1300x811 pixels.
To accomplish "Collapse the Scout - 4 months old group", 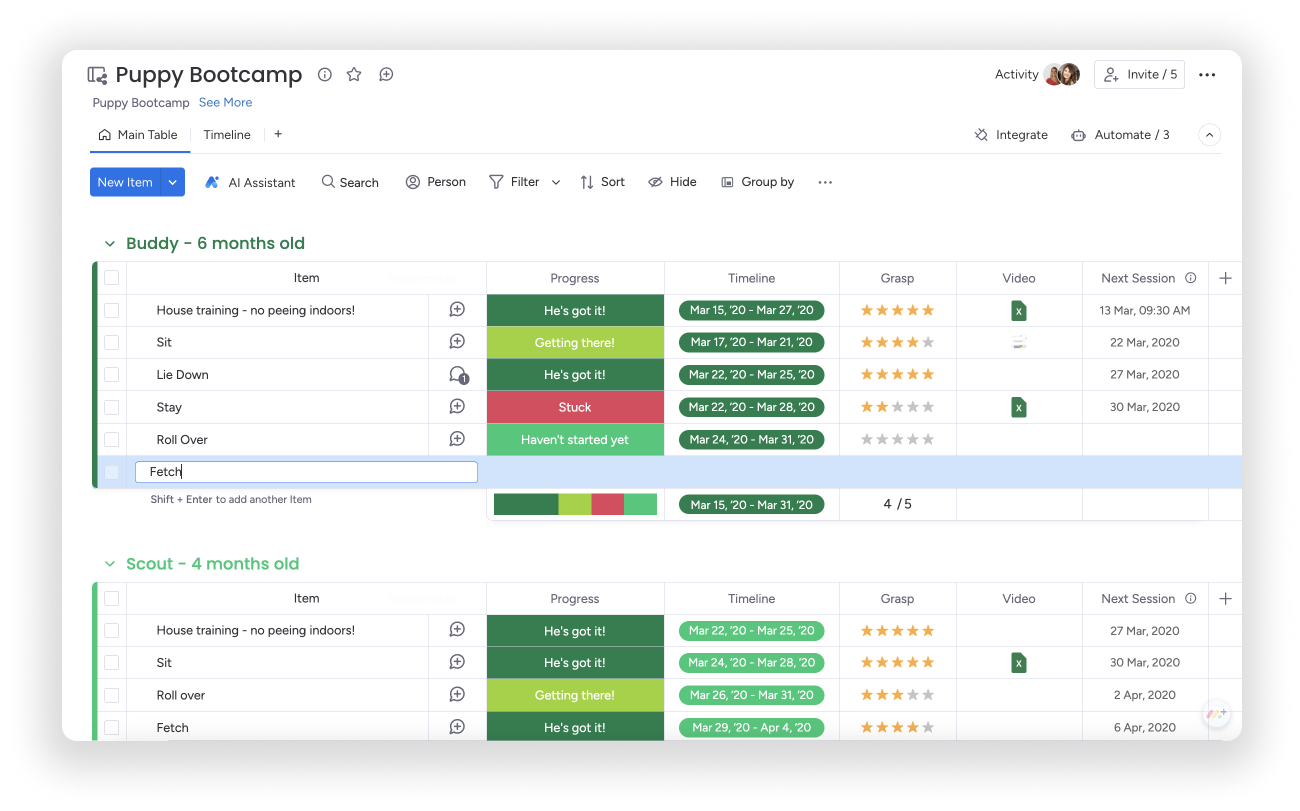I will point(110,564).
